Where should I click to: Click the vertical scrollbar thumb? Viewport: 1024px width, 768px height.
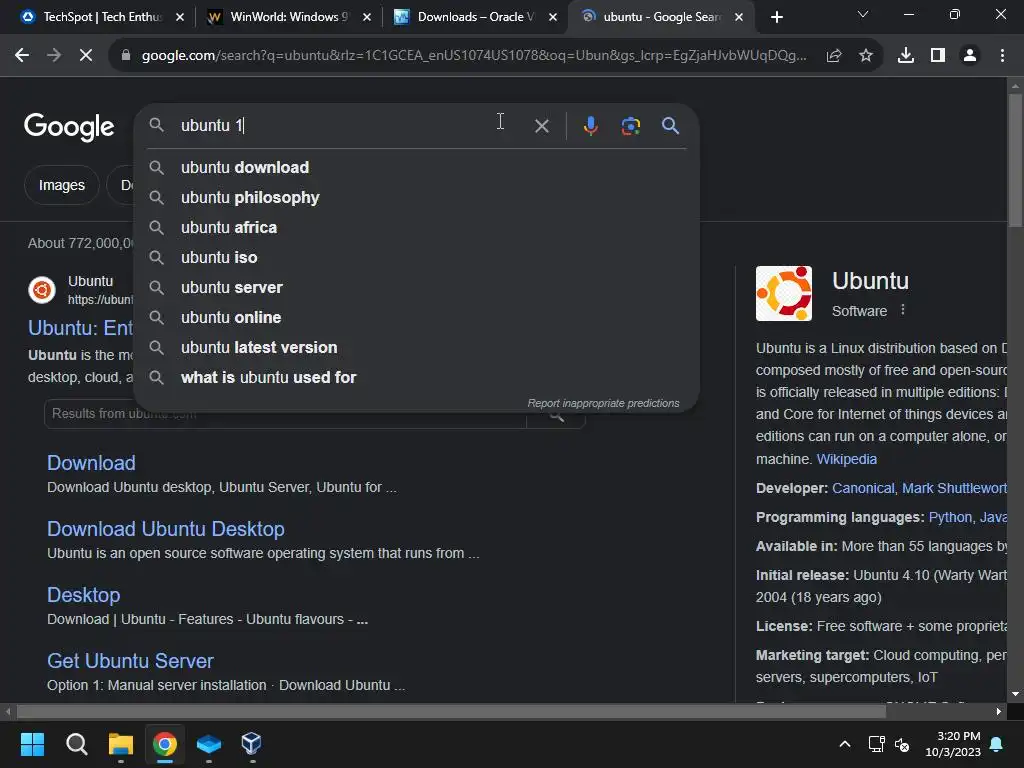(x=1015, y=160)
